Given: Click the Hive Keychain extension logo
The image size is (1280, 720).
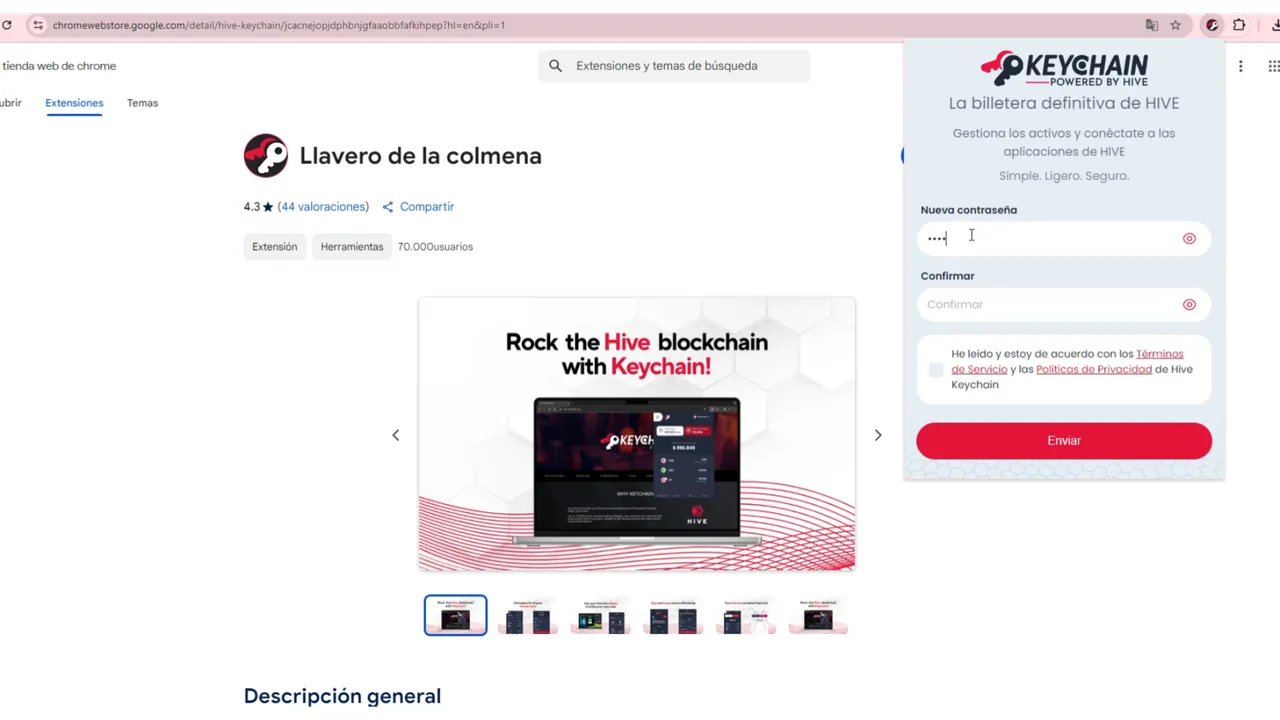Looking at the screenshot, I should coord(266,156).
